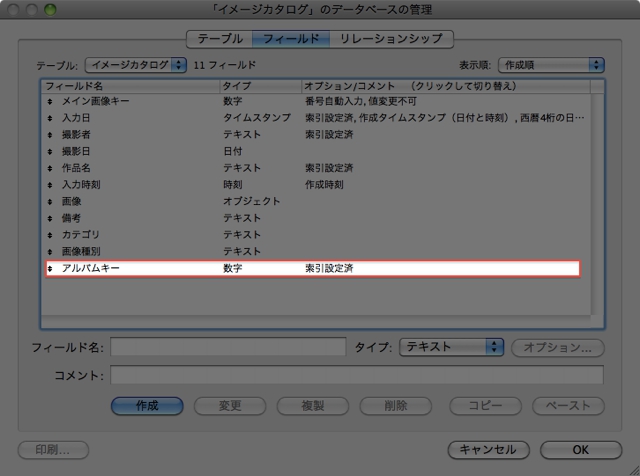Image resolution: width=640 pixels, height=476 pixels.
Task: Click the reorder handle of 入力日 row
Action: pyautogui.click(x=50, y=118)
